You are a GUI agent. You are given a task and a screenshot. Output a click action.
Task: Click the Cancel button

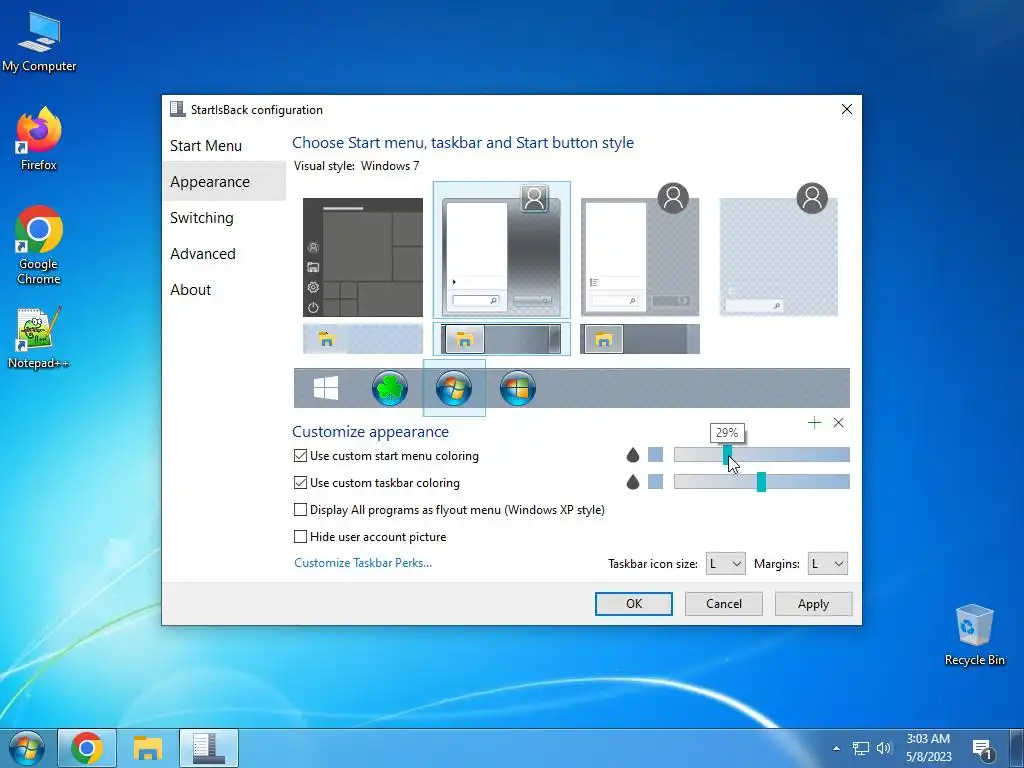tap(724, 603)
